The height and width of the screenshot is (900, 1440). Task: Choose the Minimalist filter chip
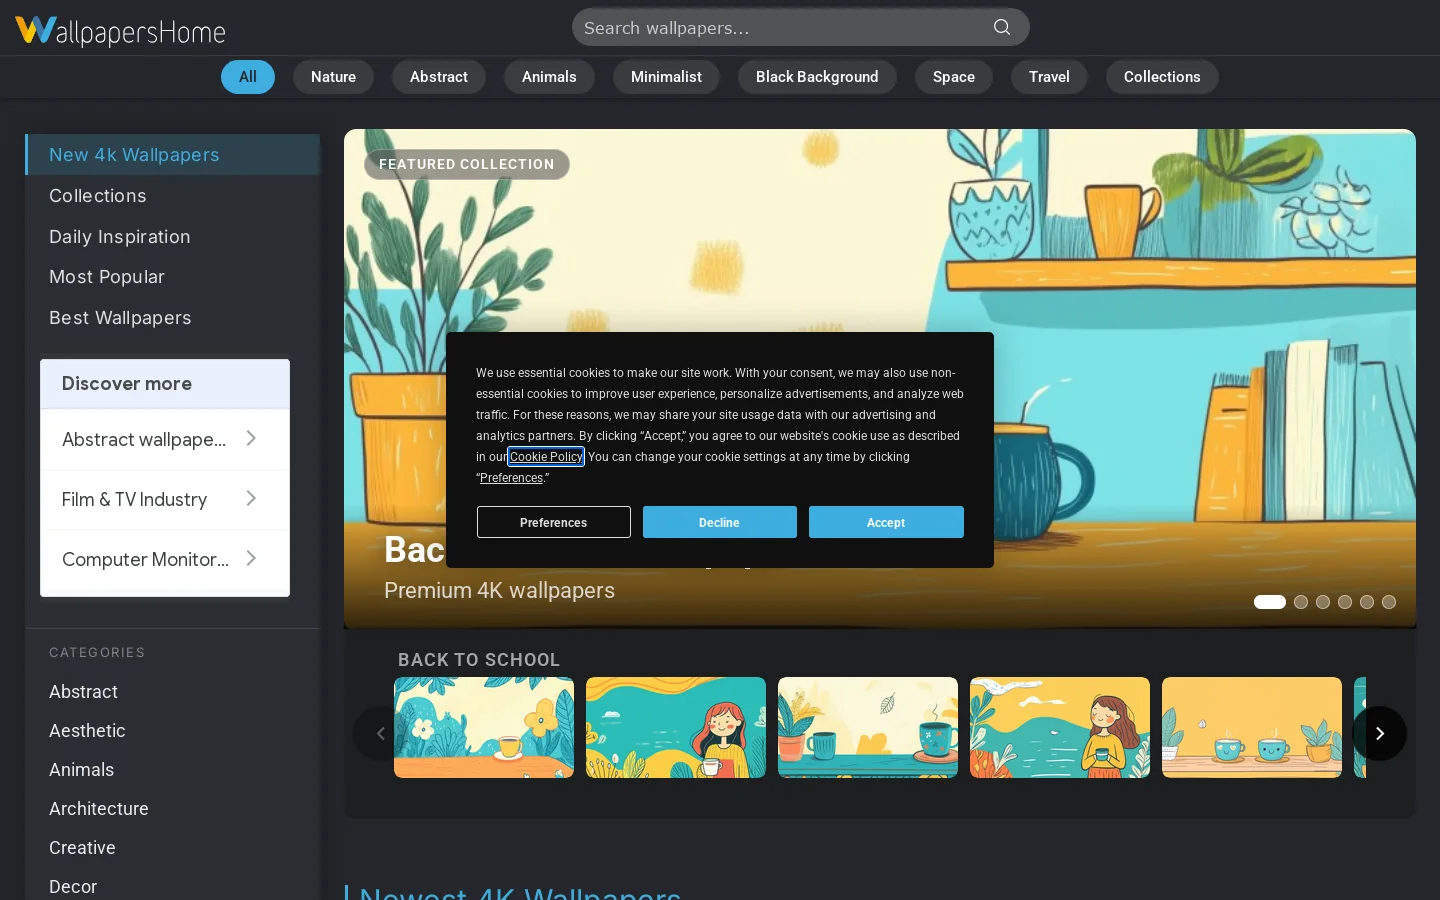click(666, 77)
